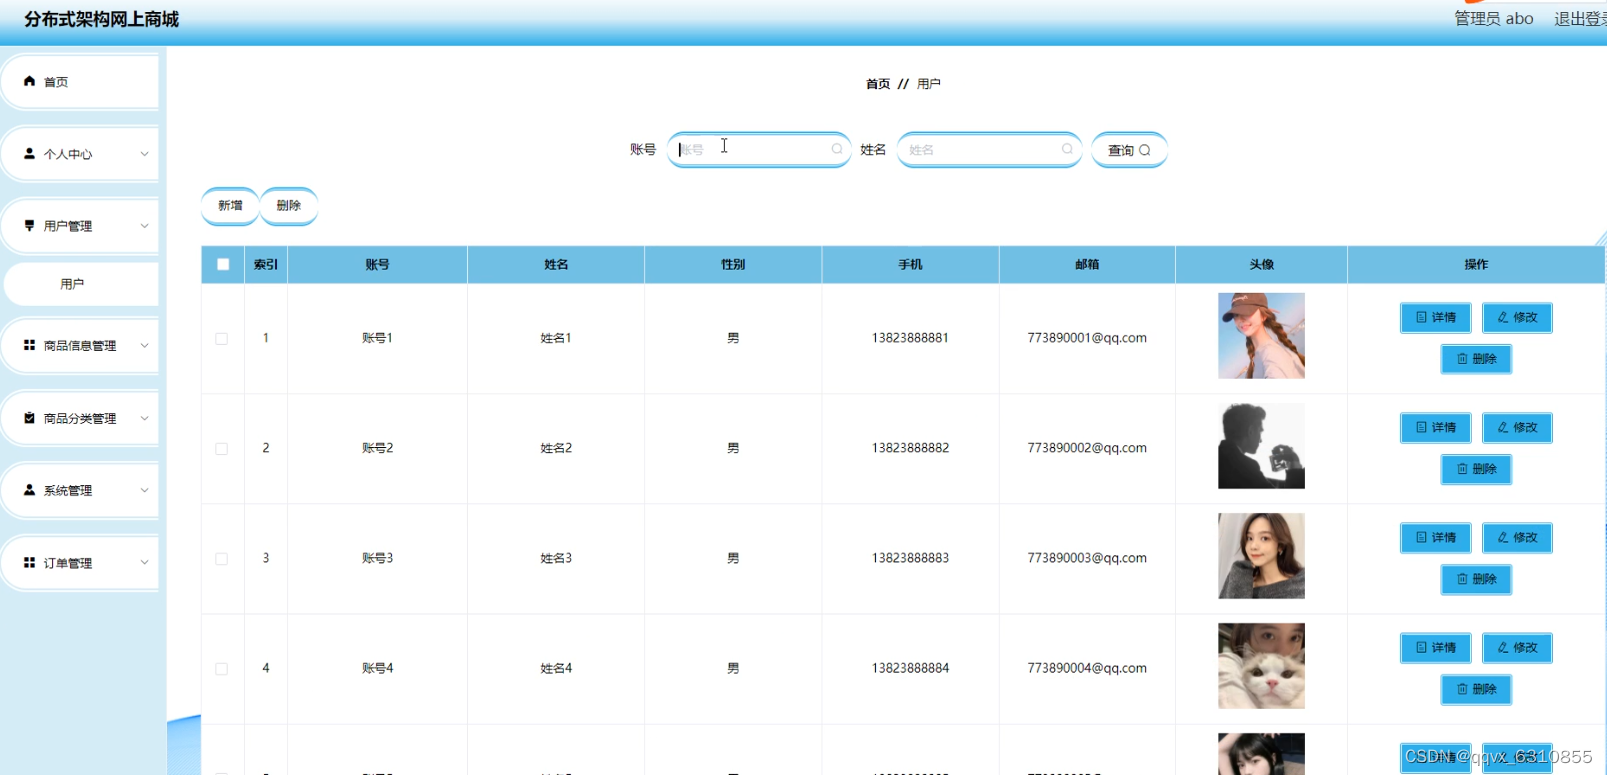Expand the 订单管理 chevron
This screenshot has width=1607, height=775.
[x=144, y=562]
